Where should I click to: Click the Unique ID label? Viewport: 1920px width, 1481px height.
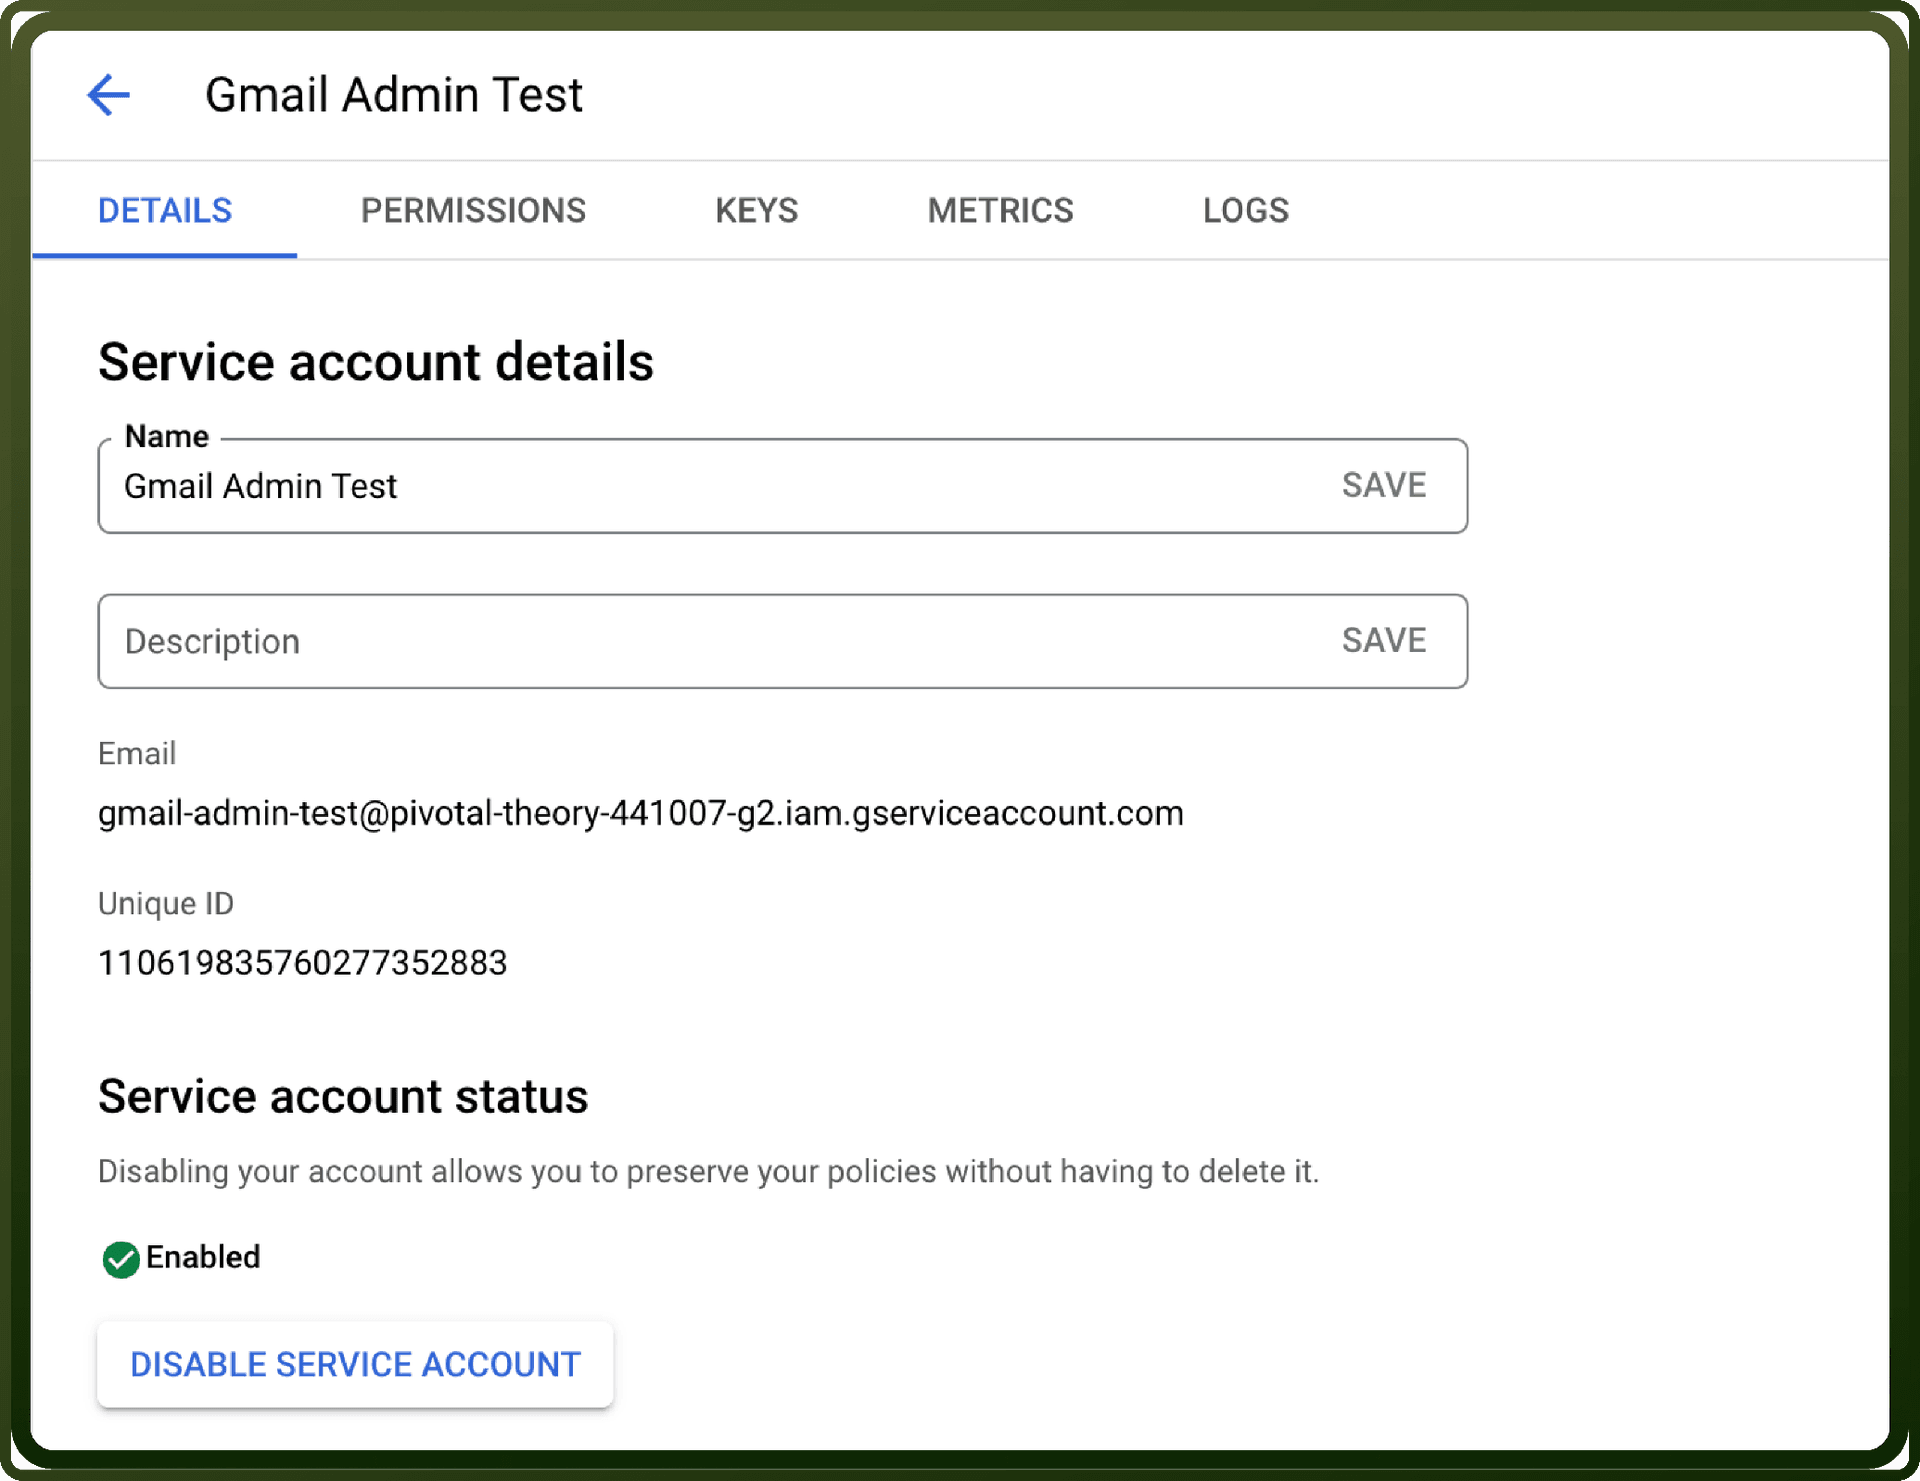166,903
